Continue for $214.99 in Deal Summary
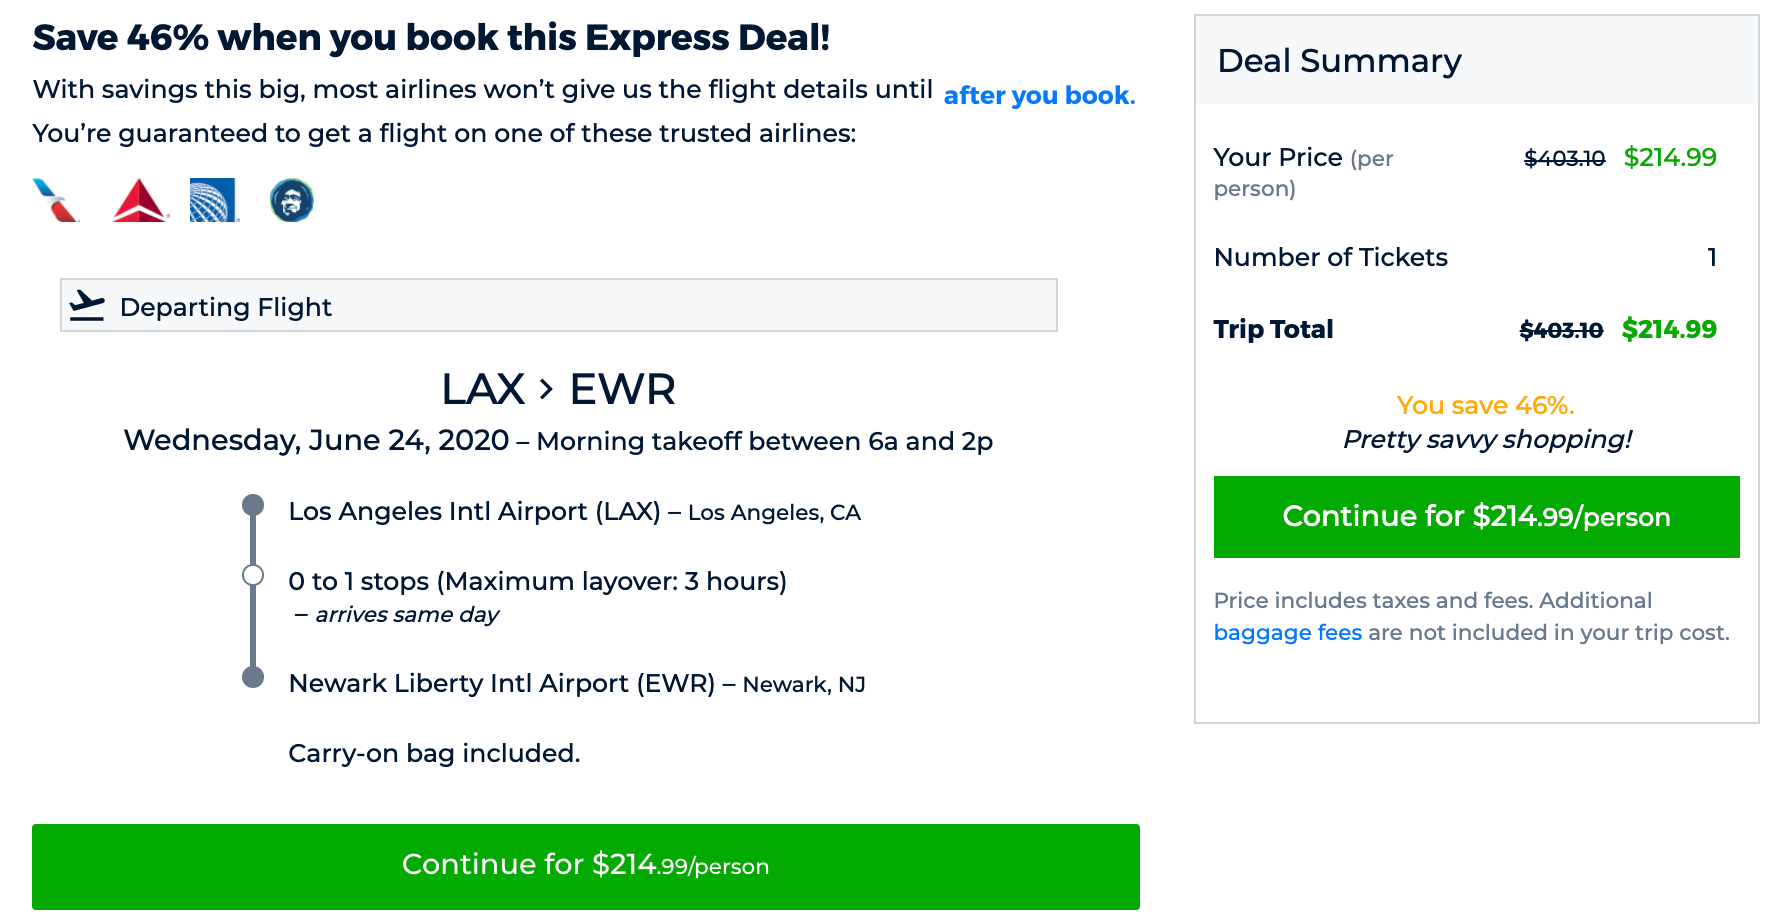Screen dimensions: 1778x922 1476,517
